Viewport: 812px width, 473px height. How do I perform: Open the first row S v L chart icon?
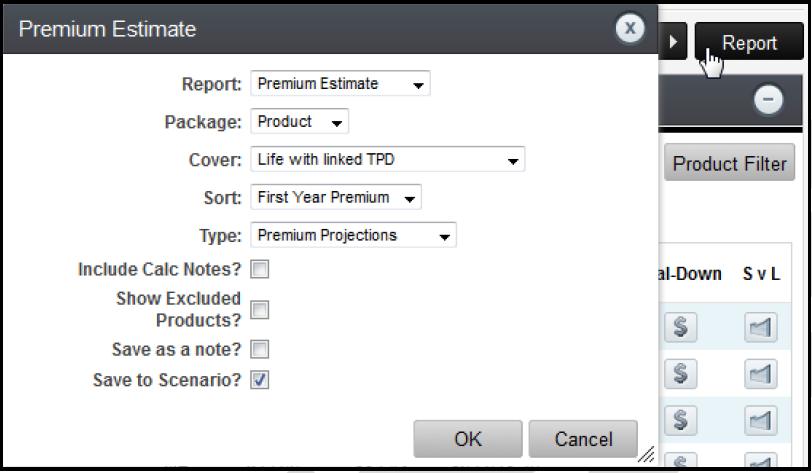point(760,327)
